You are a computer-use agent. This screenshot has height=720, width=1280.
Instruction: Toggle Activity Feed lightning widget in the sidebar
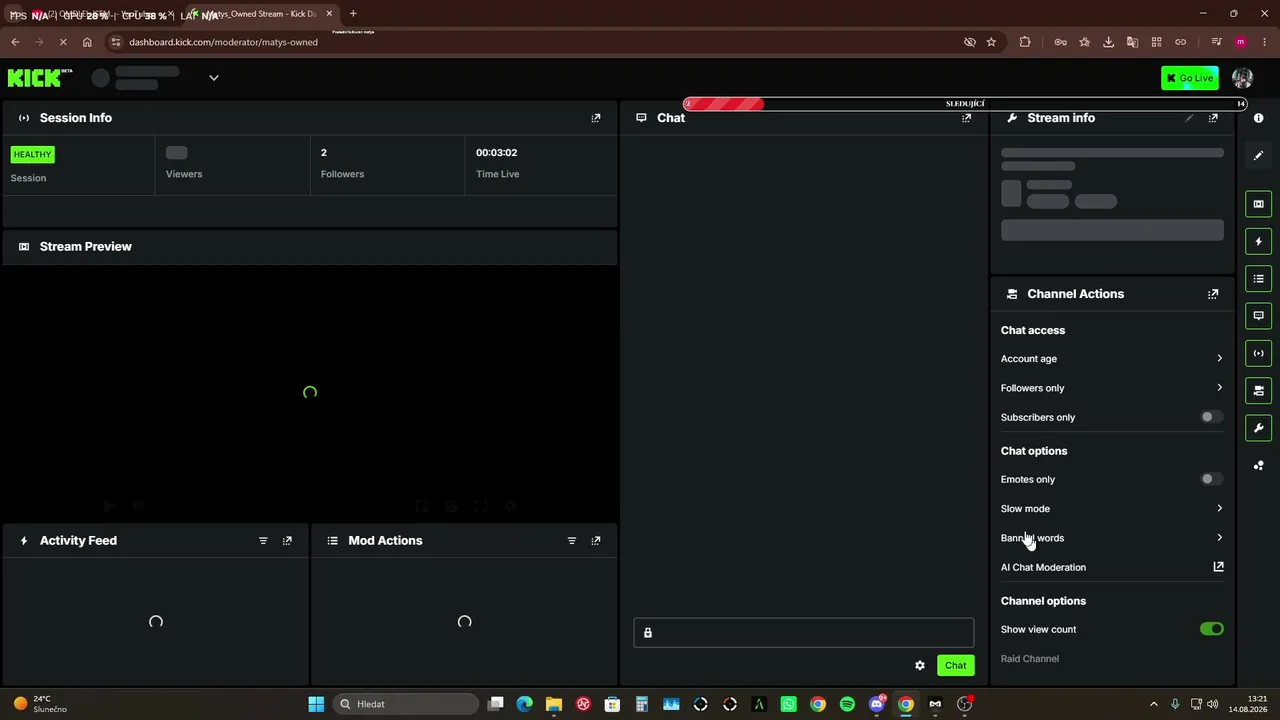coord(1259,241)
